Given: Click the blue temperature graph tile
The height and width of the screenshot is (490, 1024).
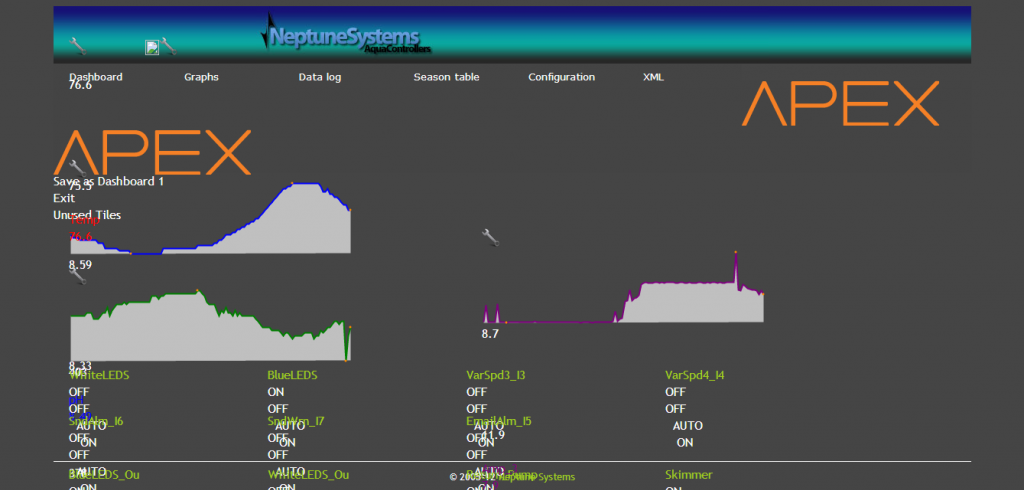Looking at the screenshot, I should tap(210, 218).
